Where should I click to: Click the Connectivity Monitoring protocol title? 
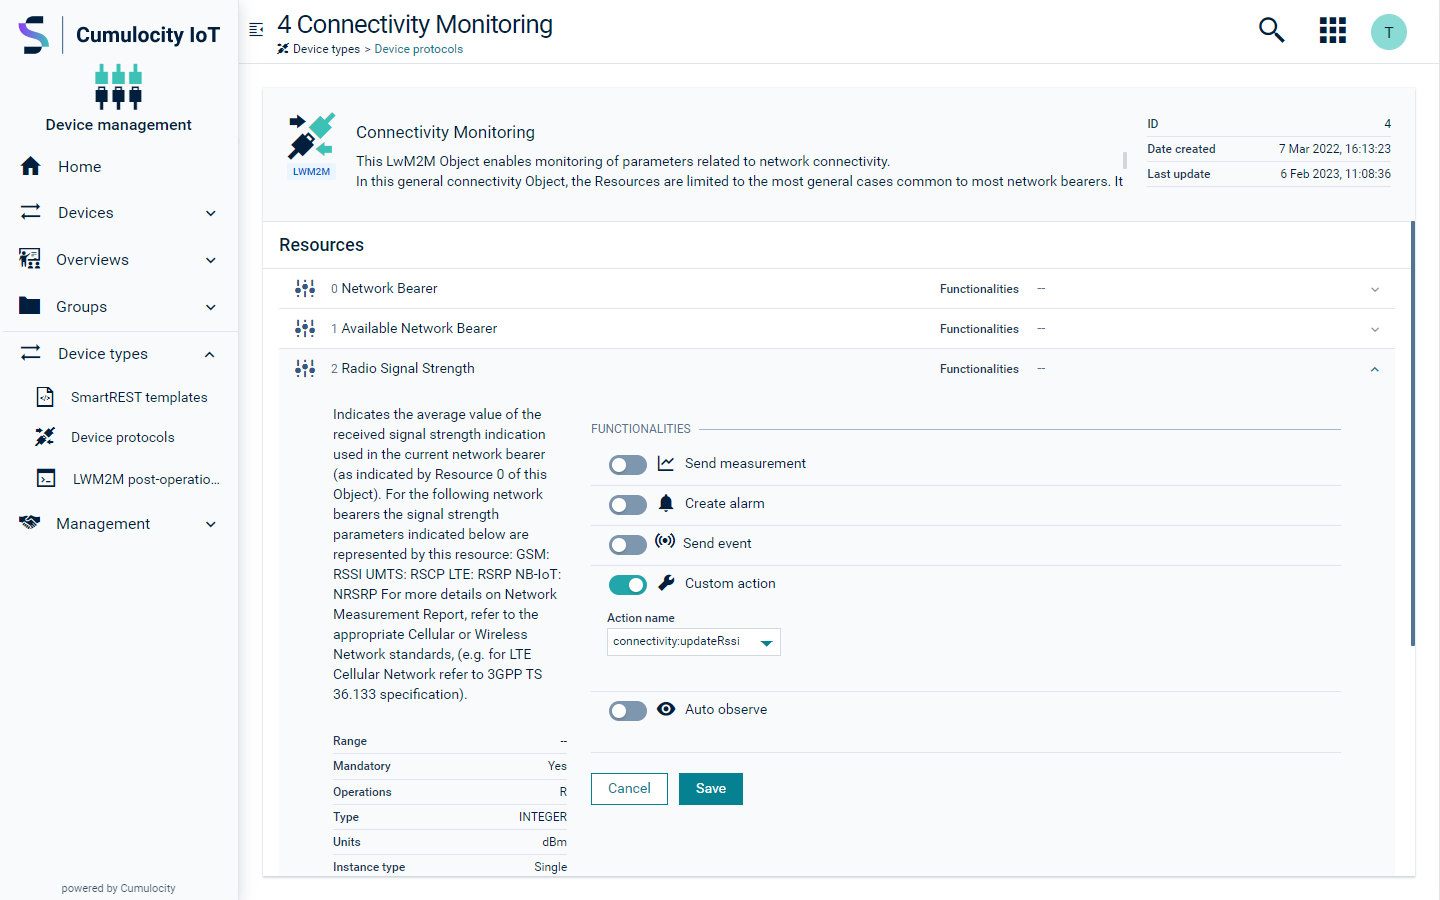coord(445,132)
